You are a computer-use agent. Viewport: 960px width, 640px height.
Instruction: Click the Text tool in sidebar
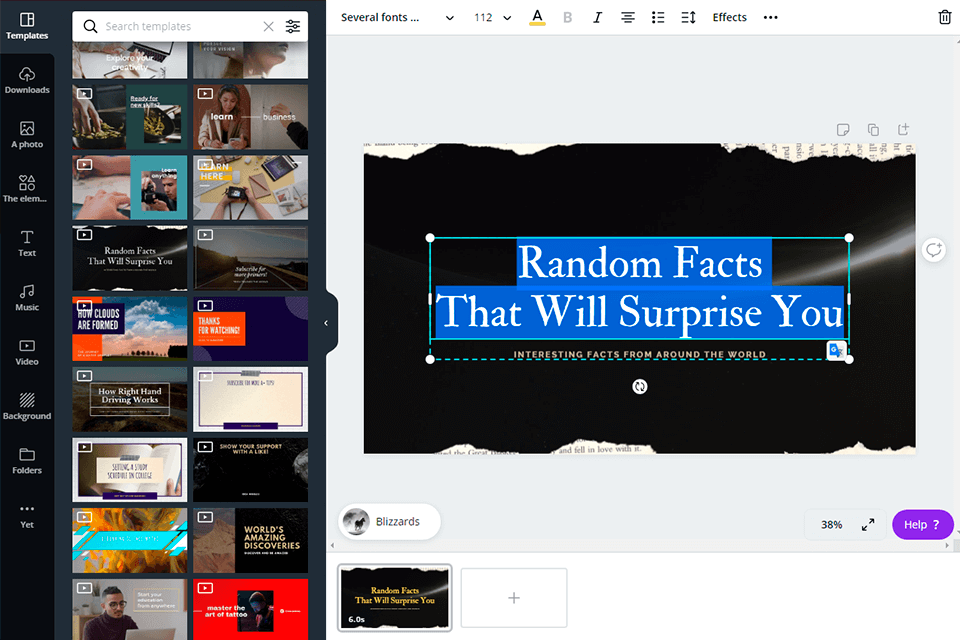27,243
